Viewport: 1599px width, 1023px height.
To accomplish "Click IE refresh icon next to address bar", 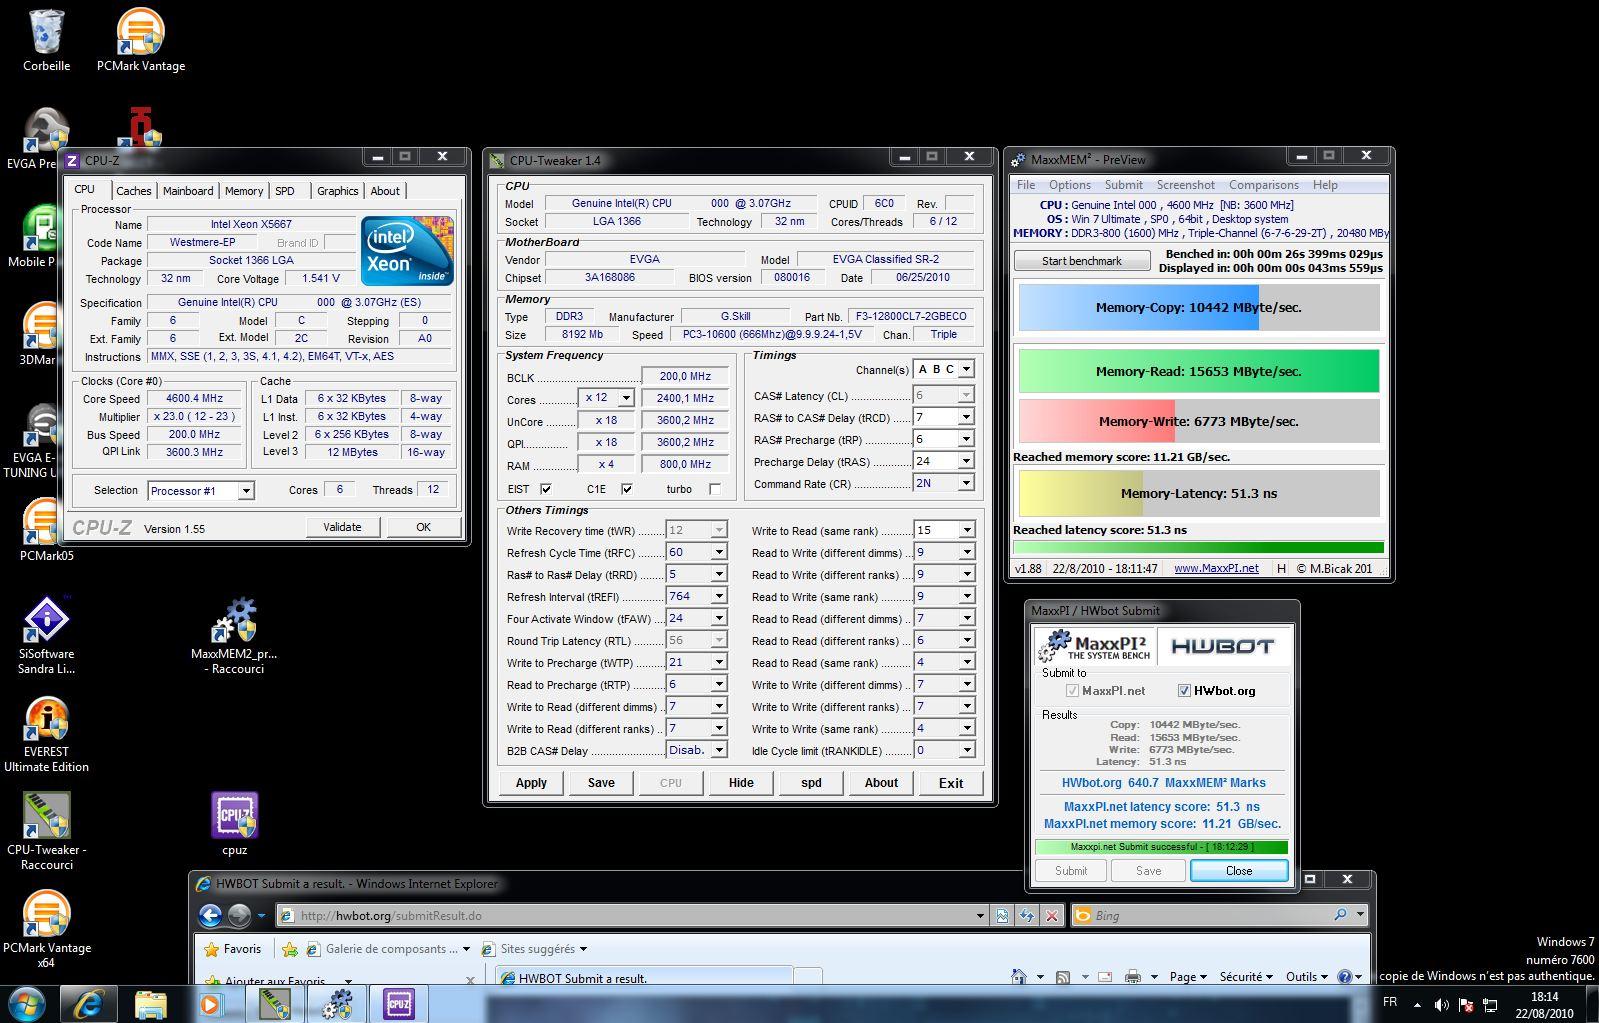I will pyautogui.click(x=1027, y=915).
